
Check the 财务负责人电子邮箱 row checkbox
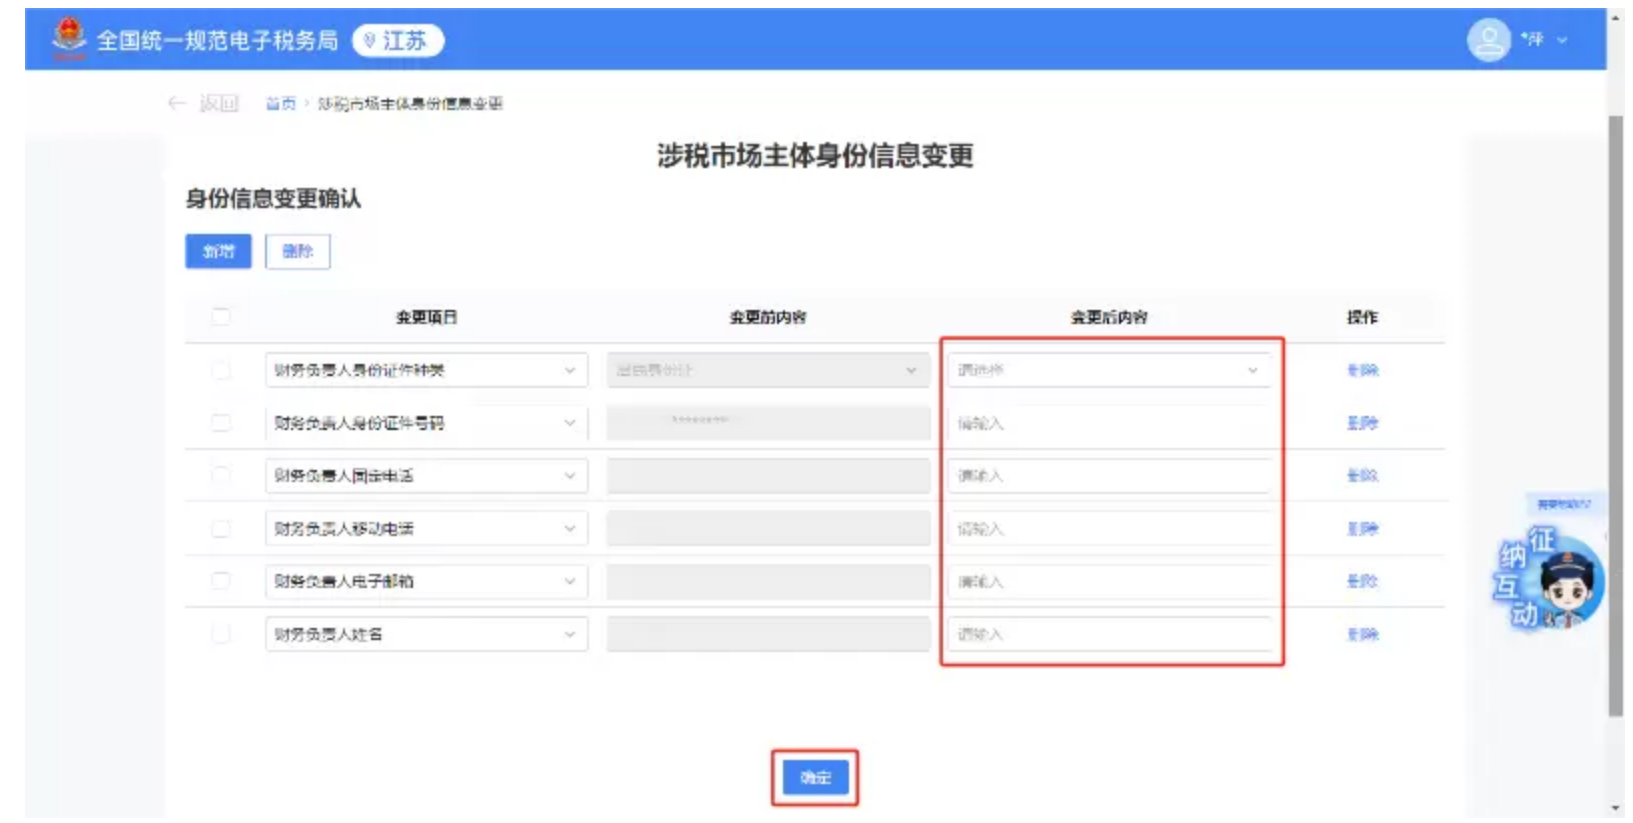221,581
